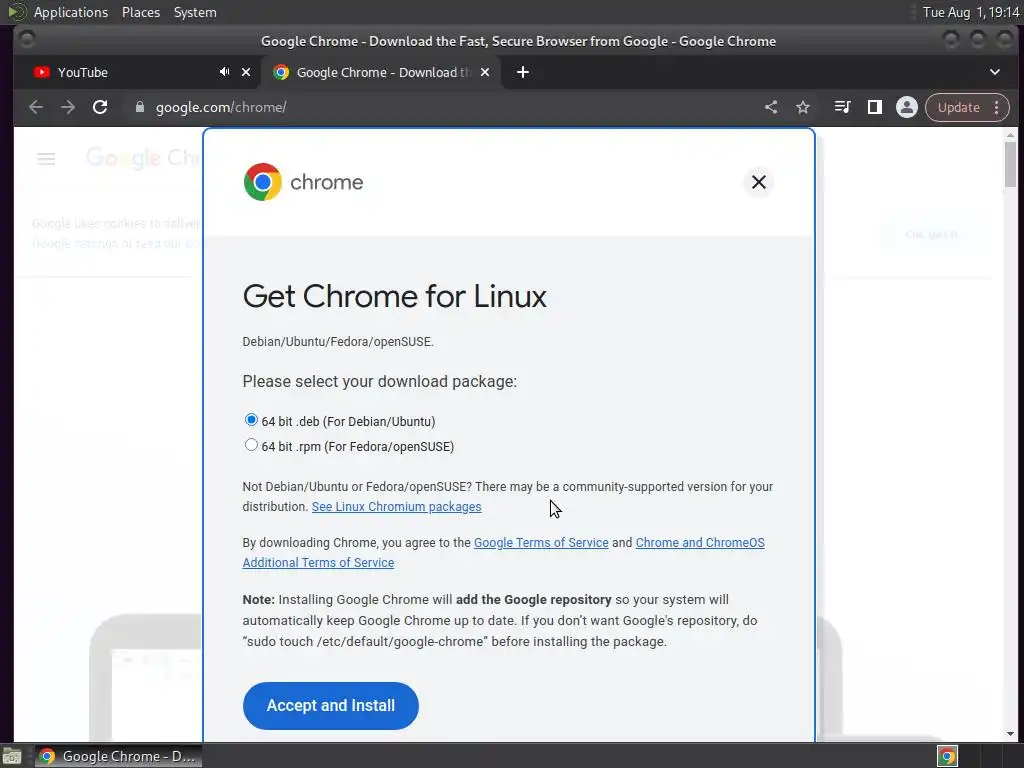Click the page vertical scrollbar thumb
The image size is (1024, 768).
click(1010, 163)
